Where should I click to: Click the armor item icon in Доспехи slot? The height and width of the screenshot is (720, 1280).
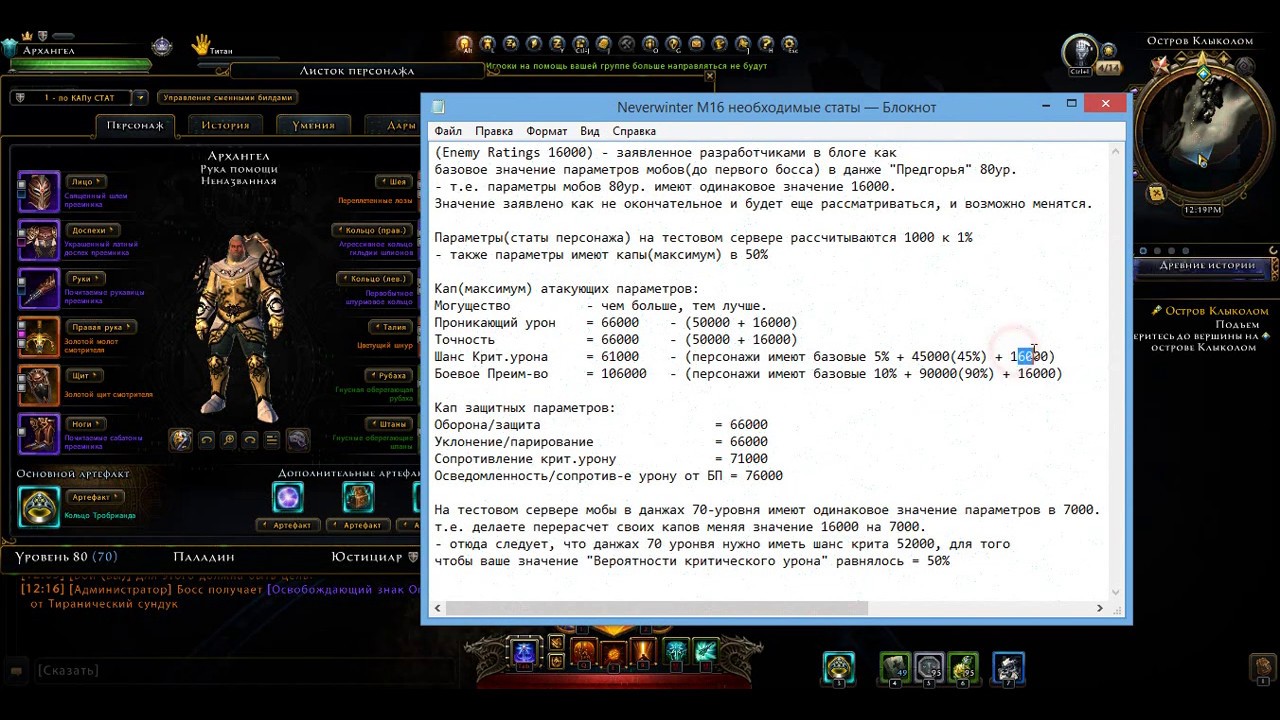pos(40,240)
